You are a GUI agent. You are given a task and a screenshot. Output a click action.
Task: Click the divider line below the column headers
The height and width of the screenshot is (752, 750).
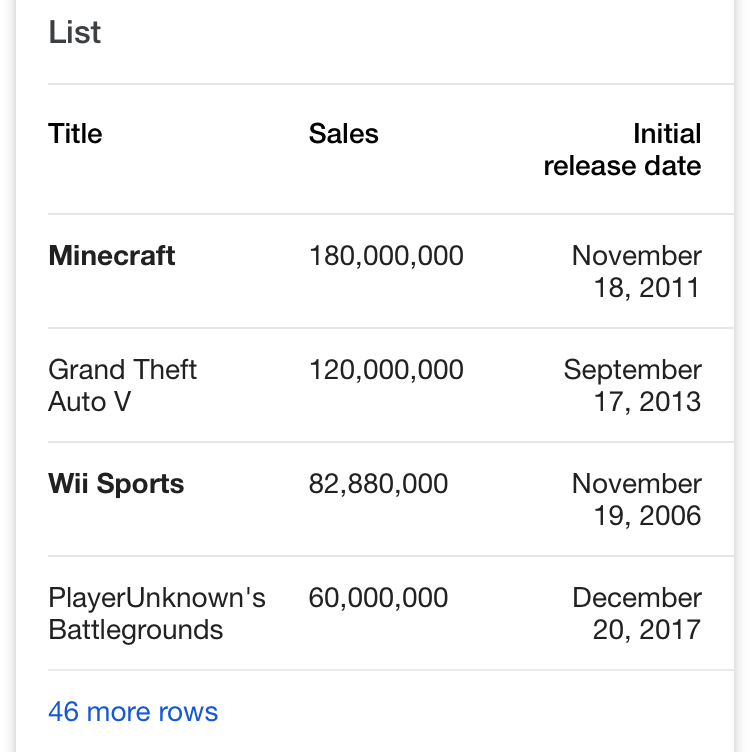[x=390, y=214]
